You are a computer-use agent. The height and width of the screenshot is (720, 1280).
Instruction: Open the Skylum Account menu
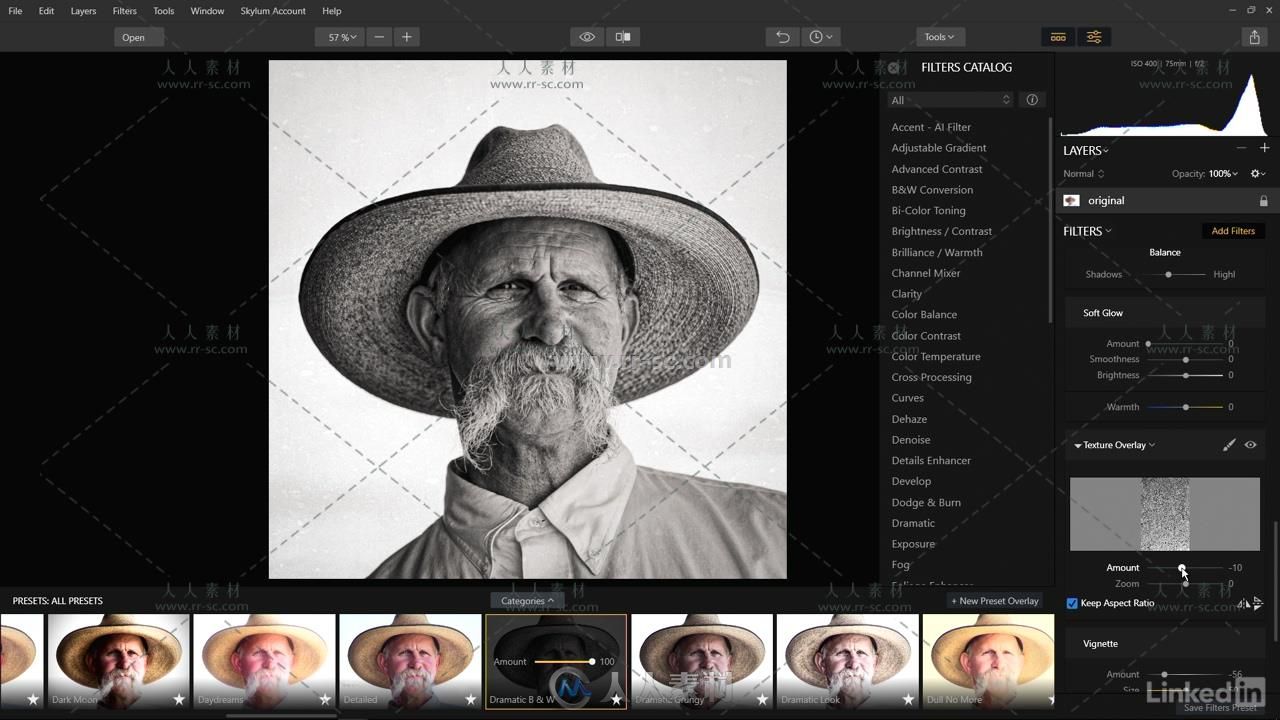(273, 11)
